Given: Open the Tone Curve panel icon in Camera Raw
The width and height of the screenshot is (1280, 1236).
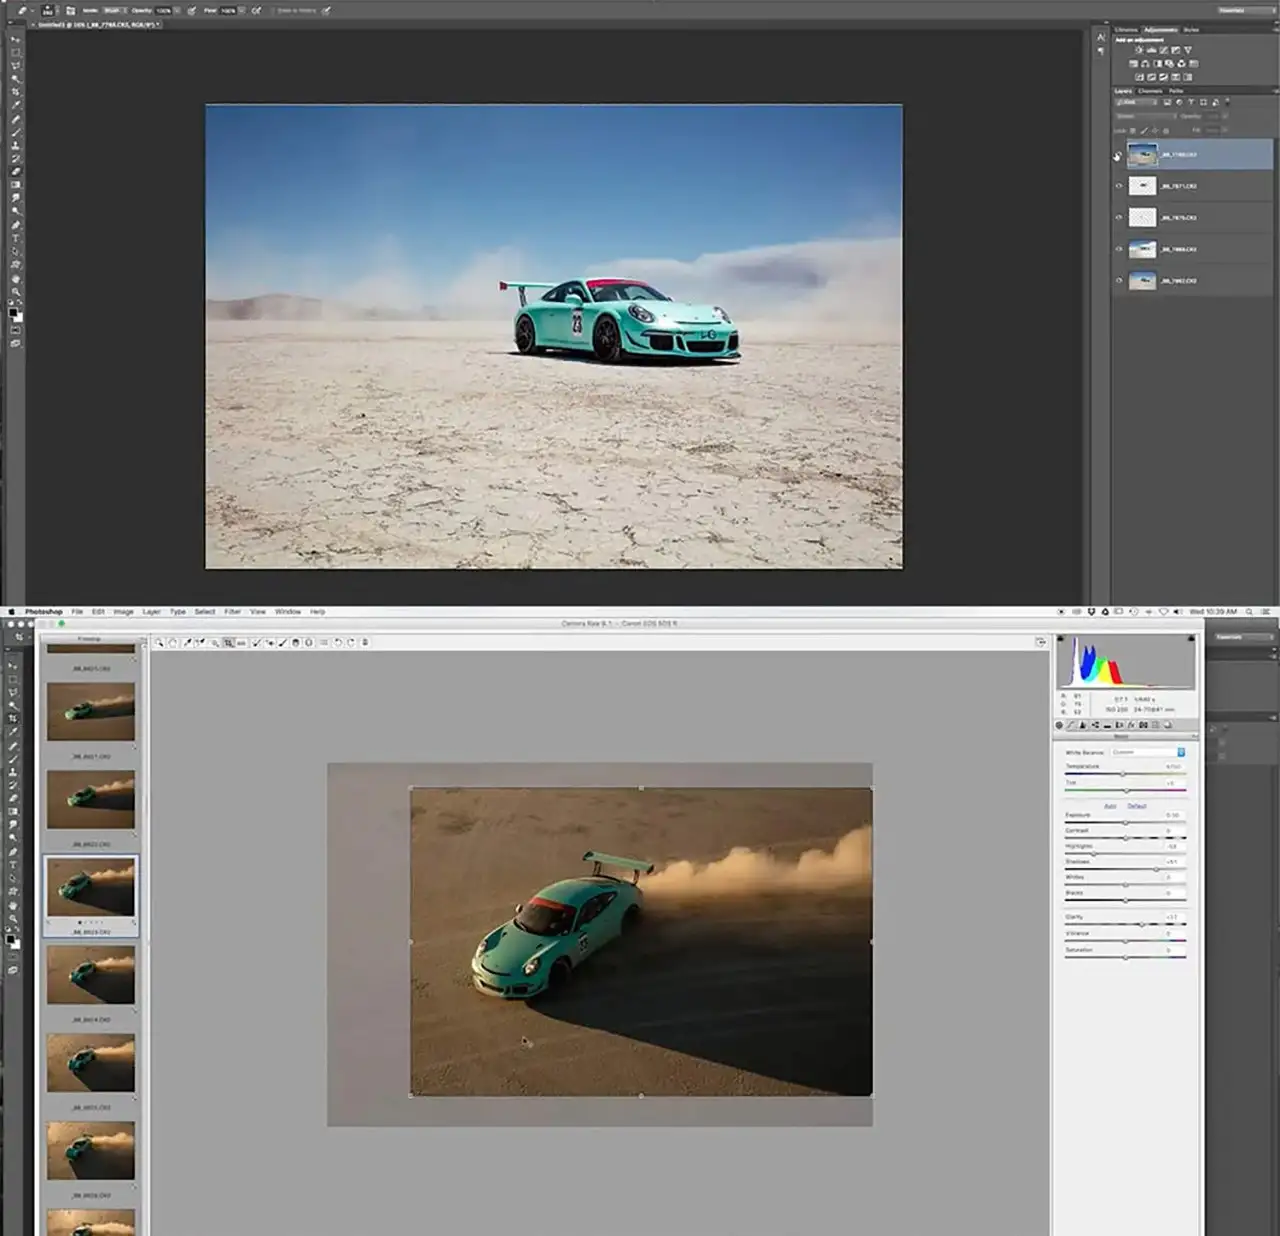Looking at the screenshot, I should pyautogui.click(x=1071, y=725).
